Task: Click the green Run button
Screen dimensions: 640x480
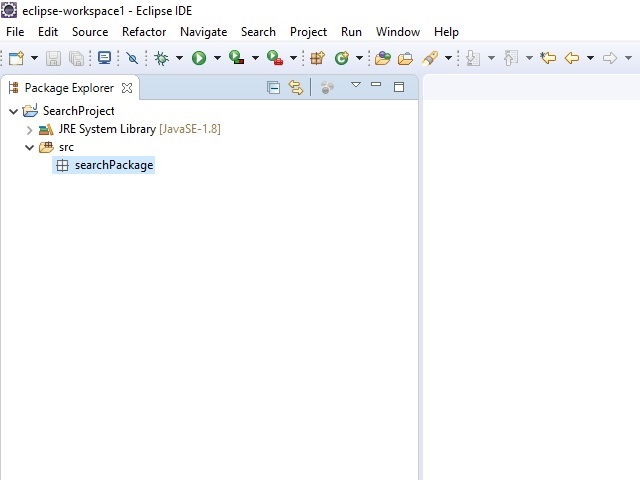Action: coord(199,58)
